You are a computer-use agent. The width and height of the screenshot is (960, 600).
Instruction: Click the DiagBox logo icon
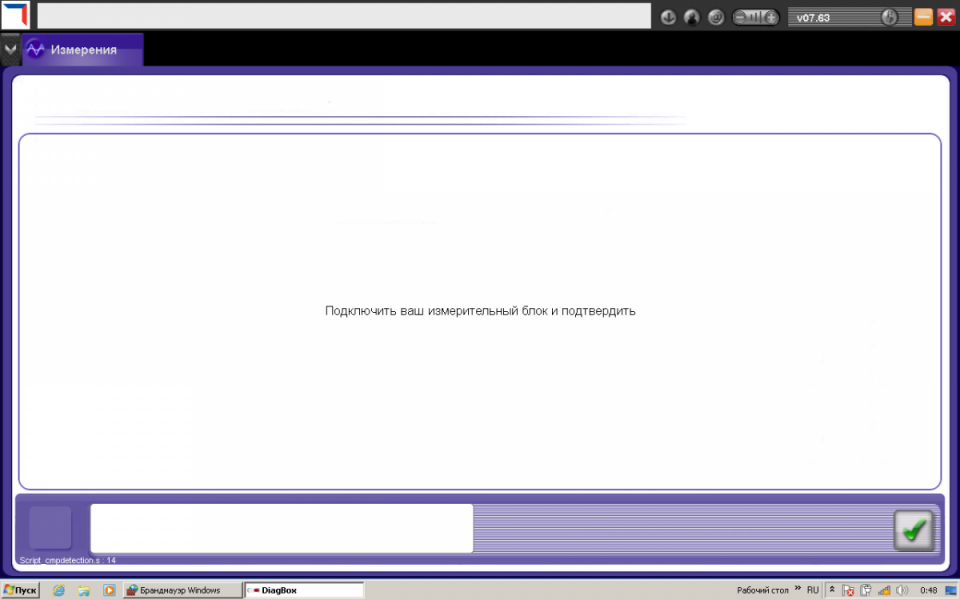tap(16, 15)
